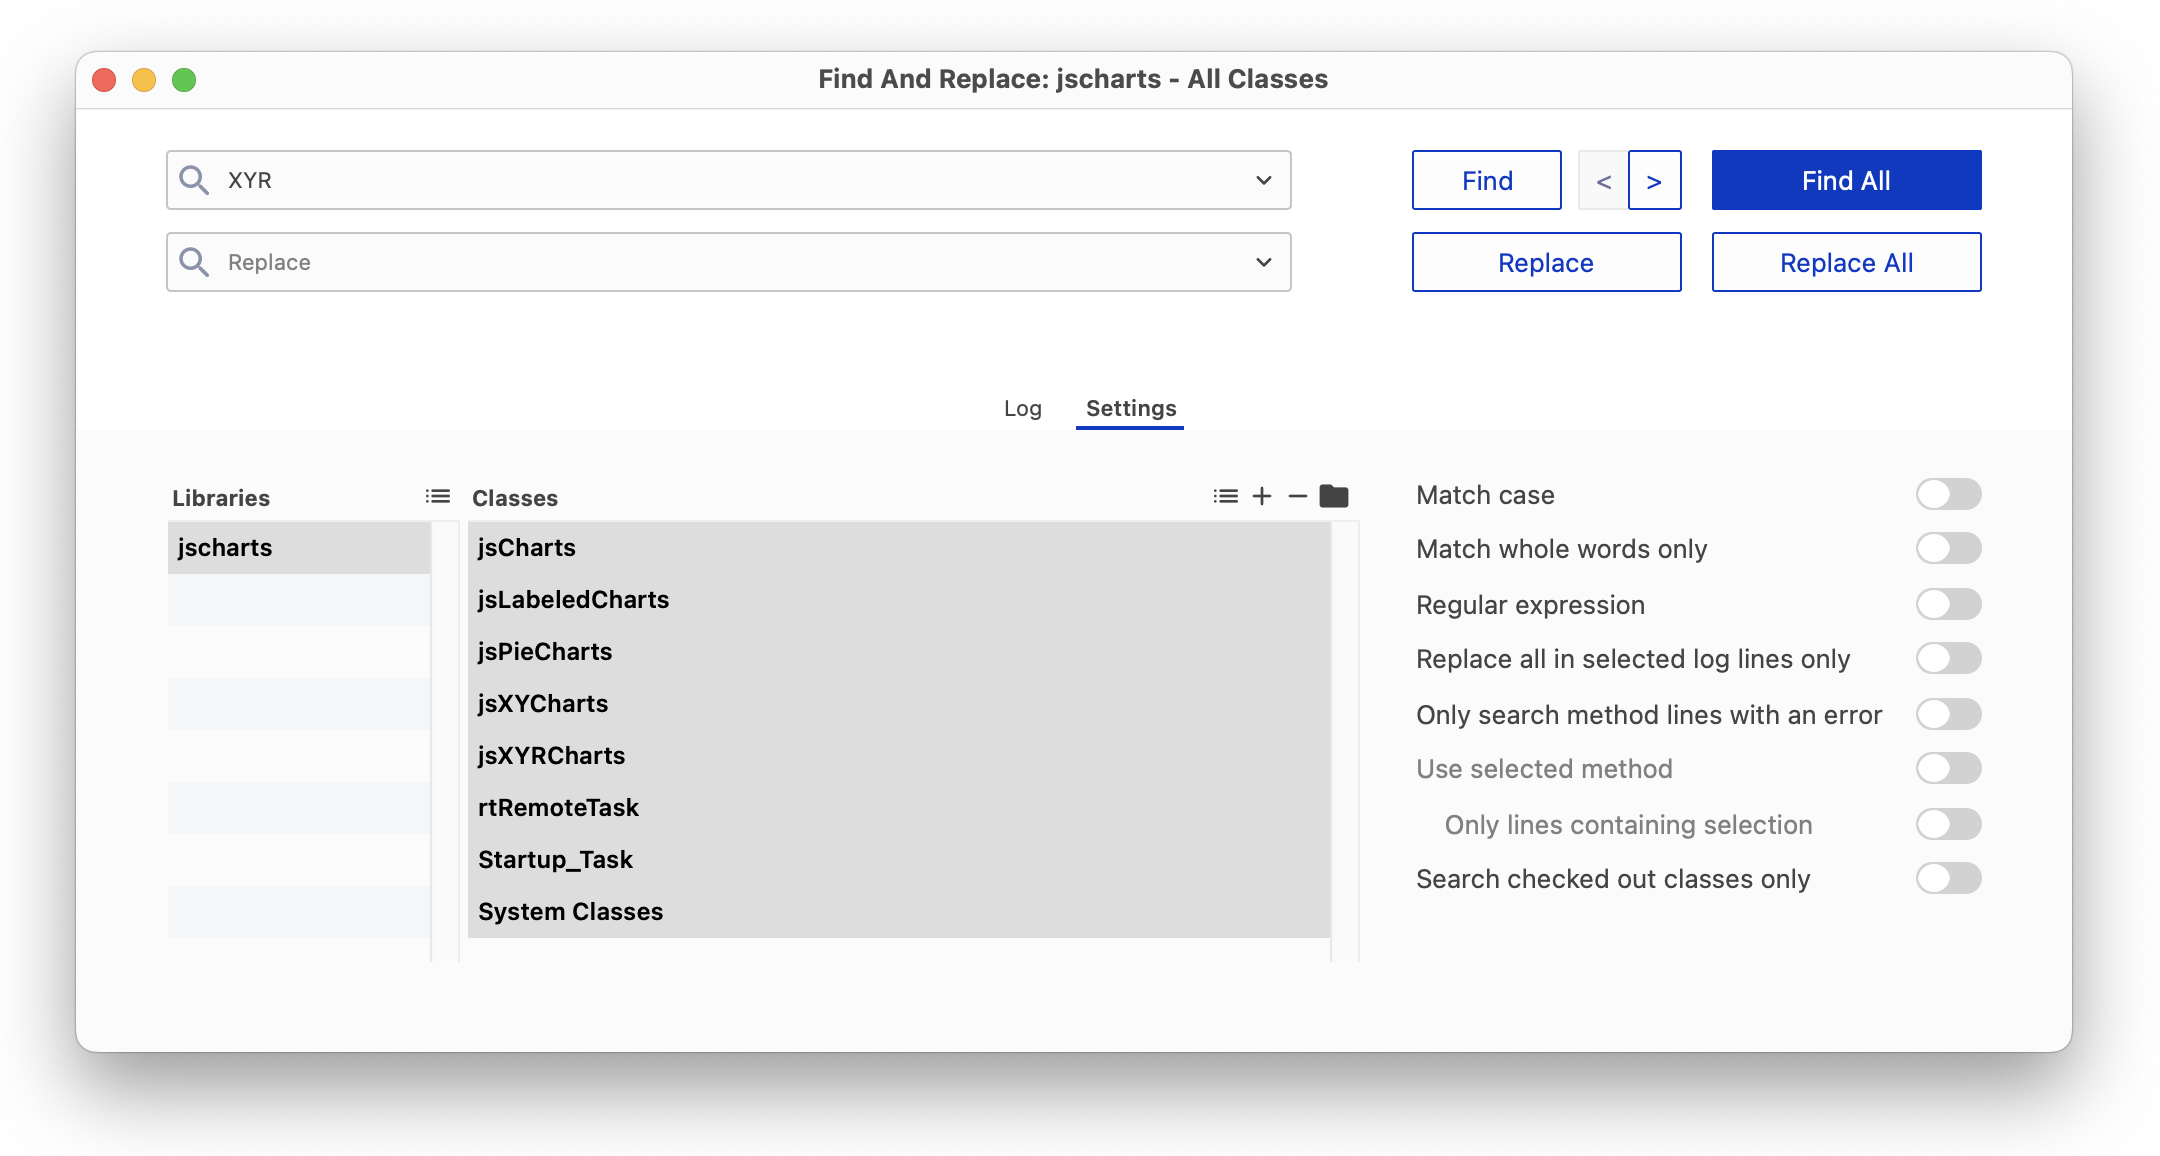
Task: Toggle Use selected method switch
Action: click(1948, 769)
